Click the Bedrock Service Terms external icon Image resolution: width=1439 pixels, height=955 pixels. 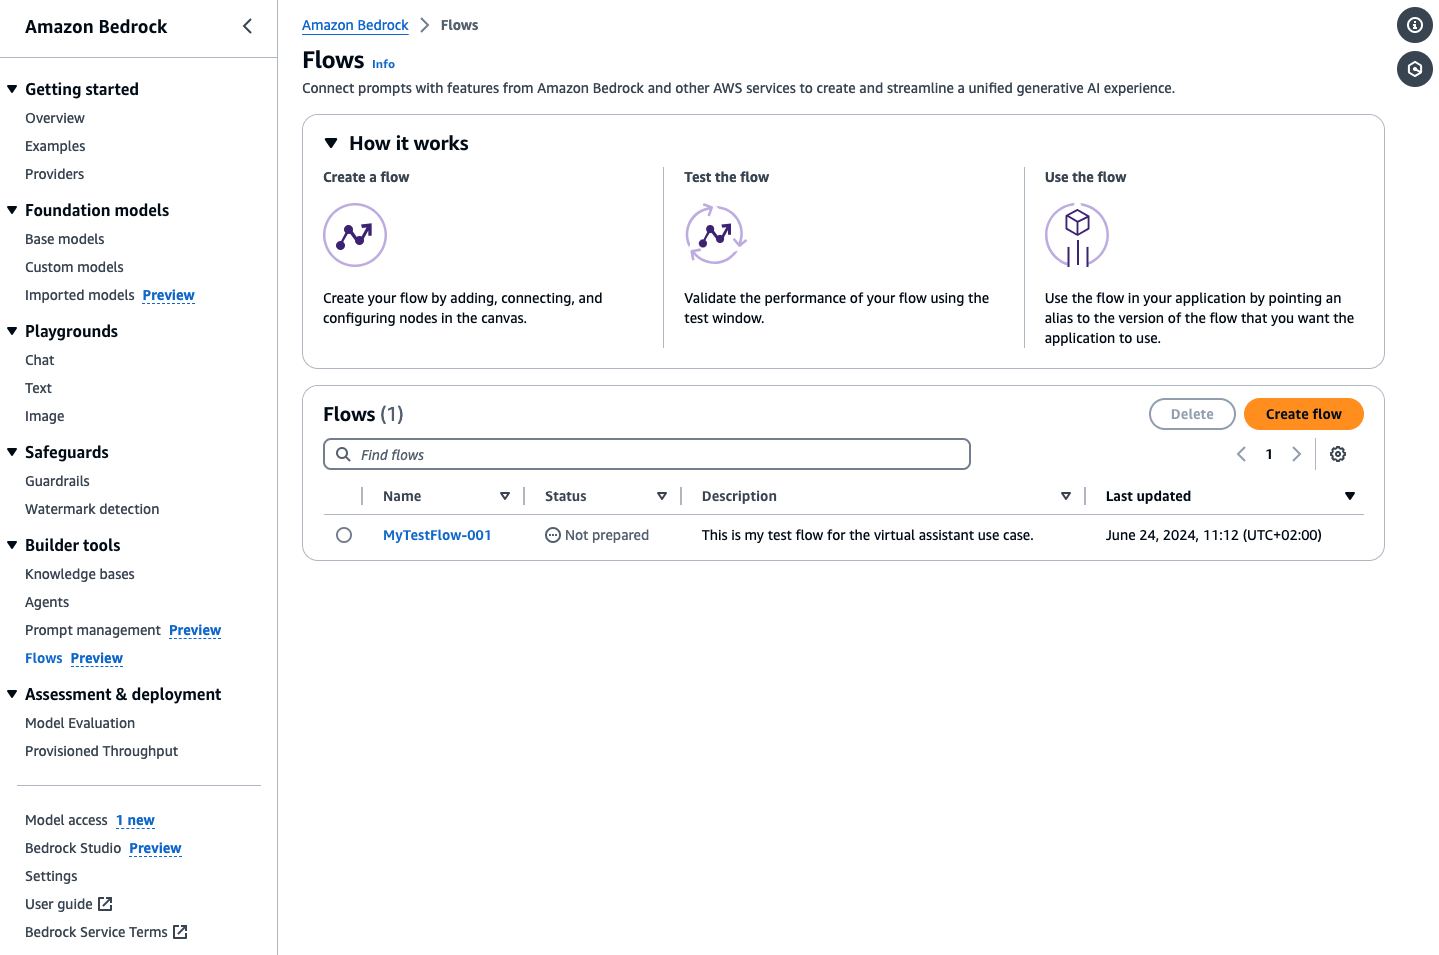pyautogui.click(x=180, y=932)
